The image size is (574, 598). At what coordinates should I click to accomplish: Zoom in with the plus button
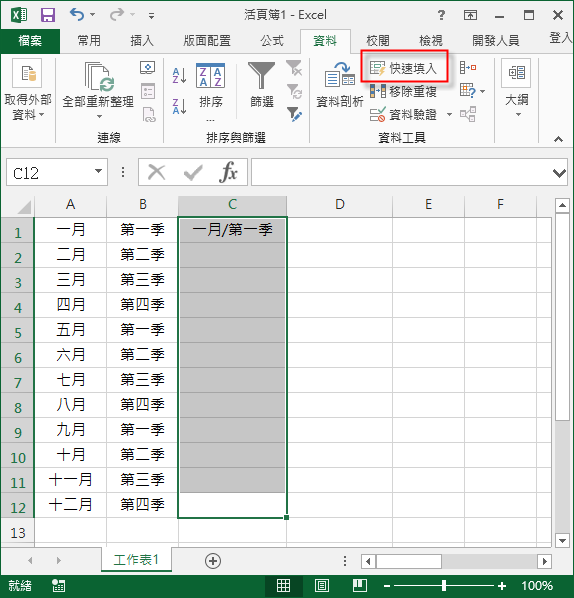click(502, 586)
